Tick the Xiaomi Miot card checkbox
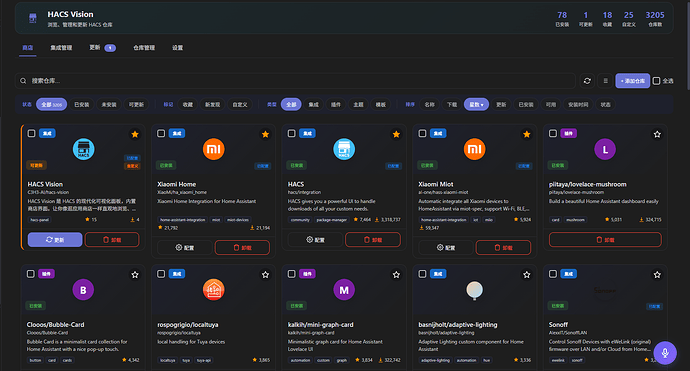The height and width of the screenshot is (371, 690). [x=422, y=133]
